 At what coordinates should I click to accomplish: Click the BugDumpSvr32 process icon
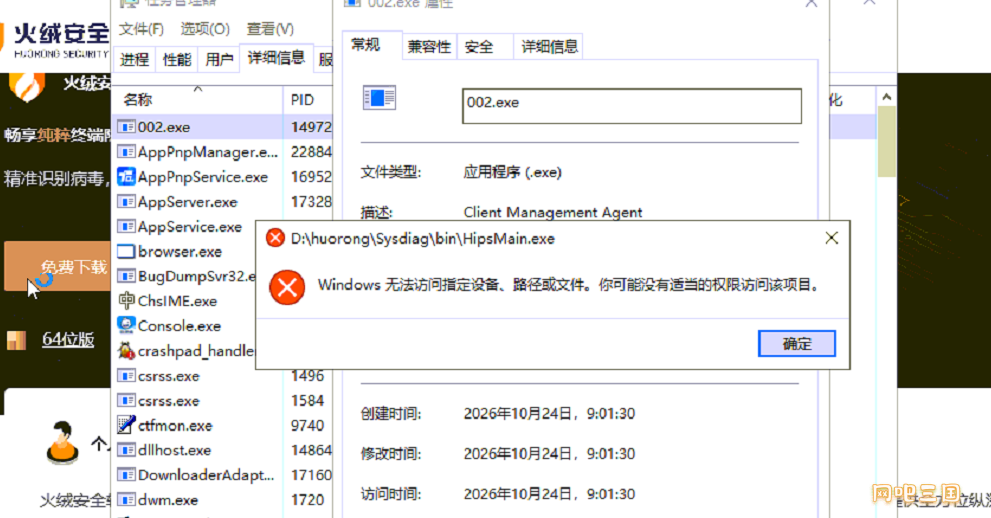(x=126, y=276)
